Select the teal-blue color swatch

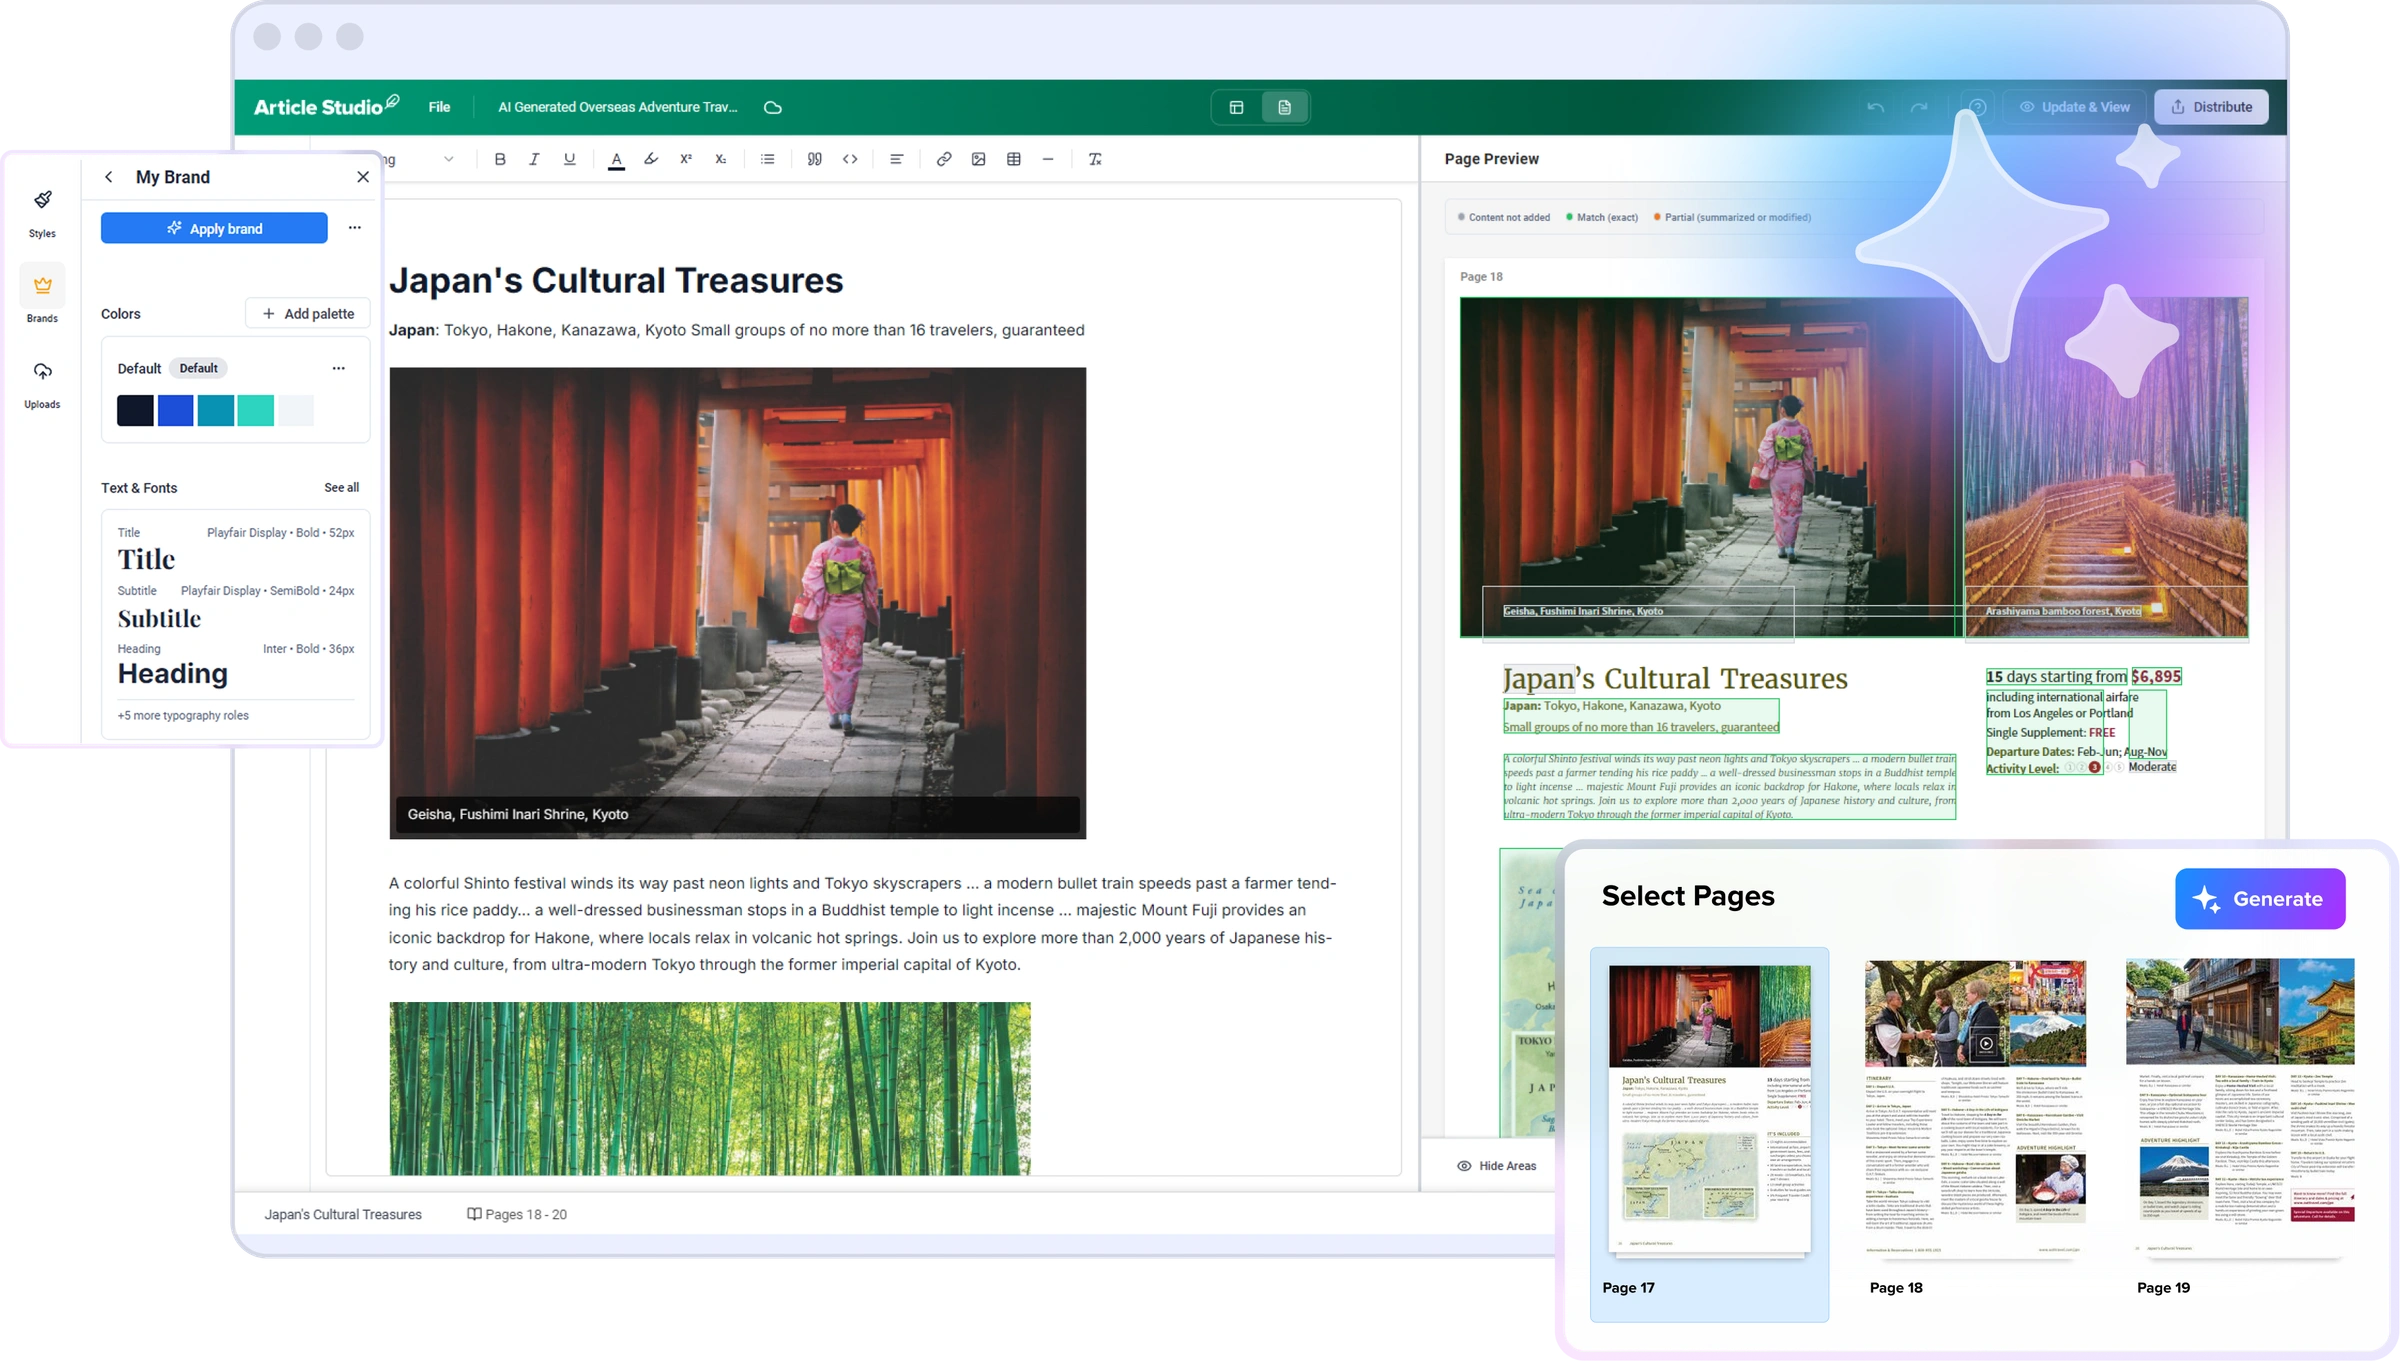click(x=215, y=410)
